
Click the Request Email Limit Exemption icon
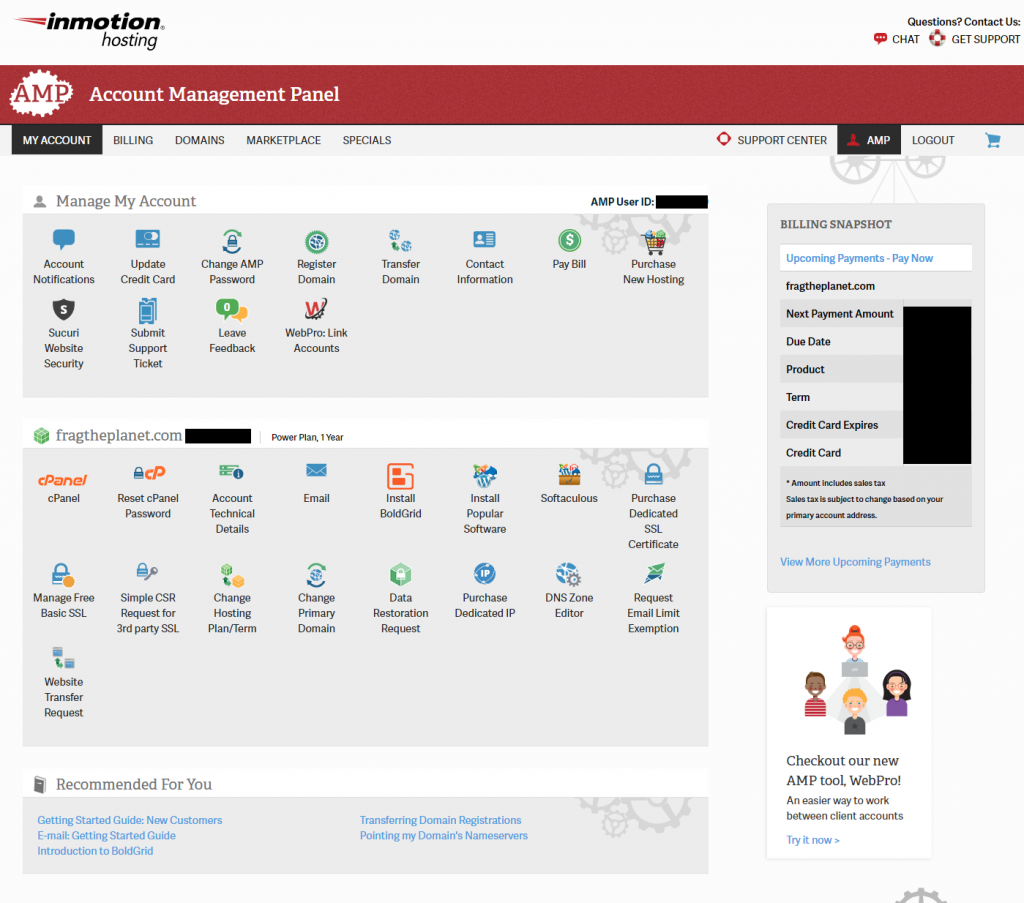click(654, 573)
